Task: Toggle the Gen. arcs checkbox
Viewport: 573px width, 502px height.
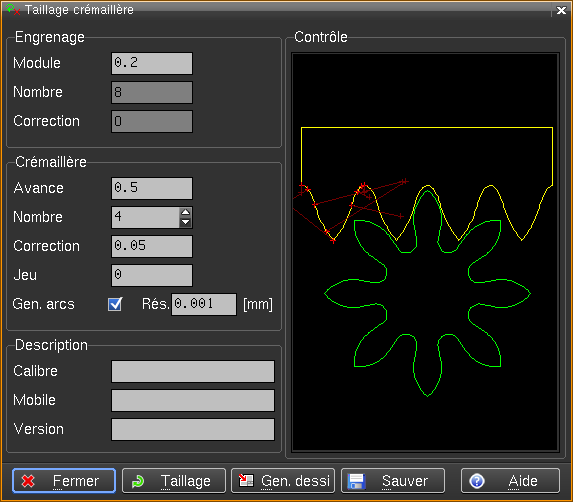Action: (x=115, y=304)
